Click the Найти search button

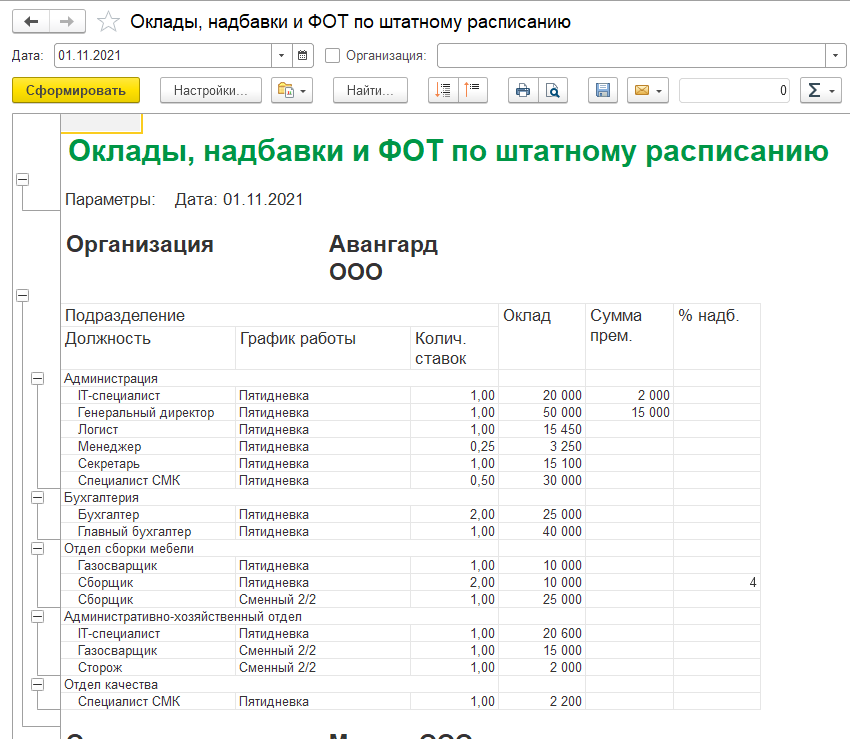tap(369, 90)
